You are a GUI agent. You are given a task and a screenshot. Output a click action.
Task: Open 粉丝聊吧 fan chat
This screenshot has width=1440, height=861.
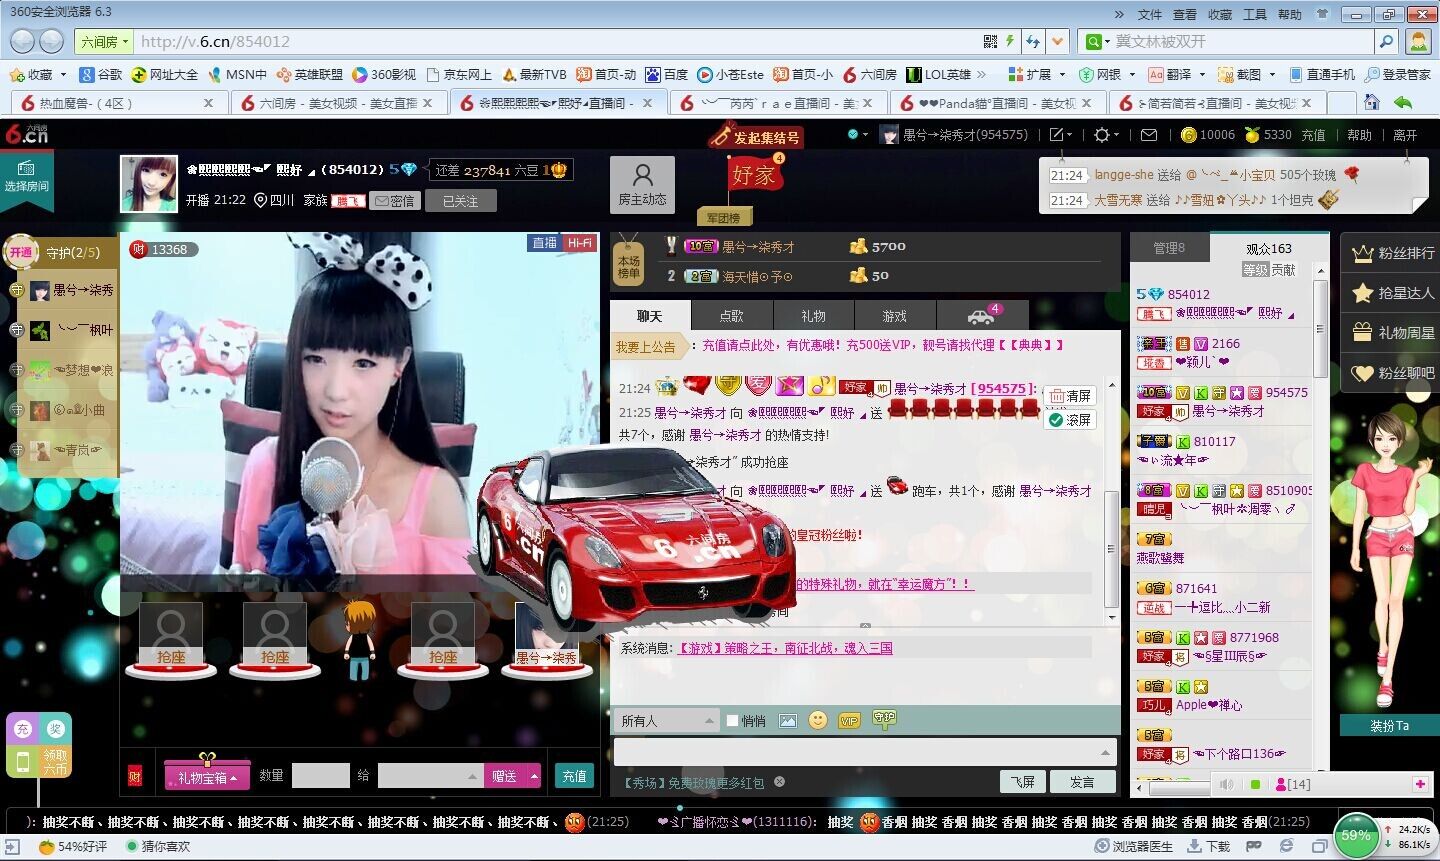click(1394, 373)
